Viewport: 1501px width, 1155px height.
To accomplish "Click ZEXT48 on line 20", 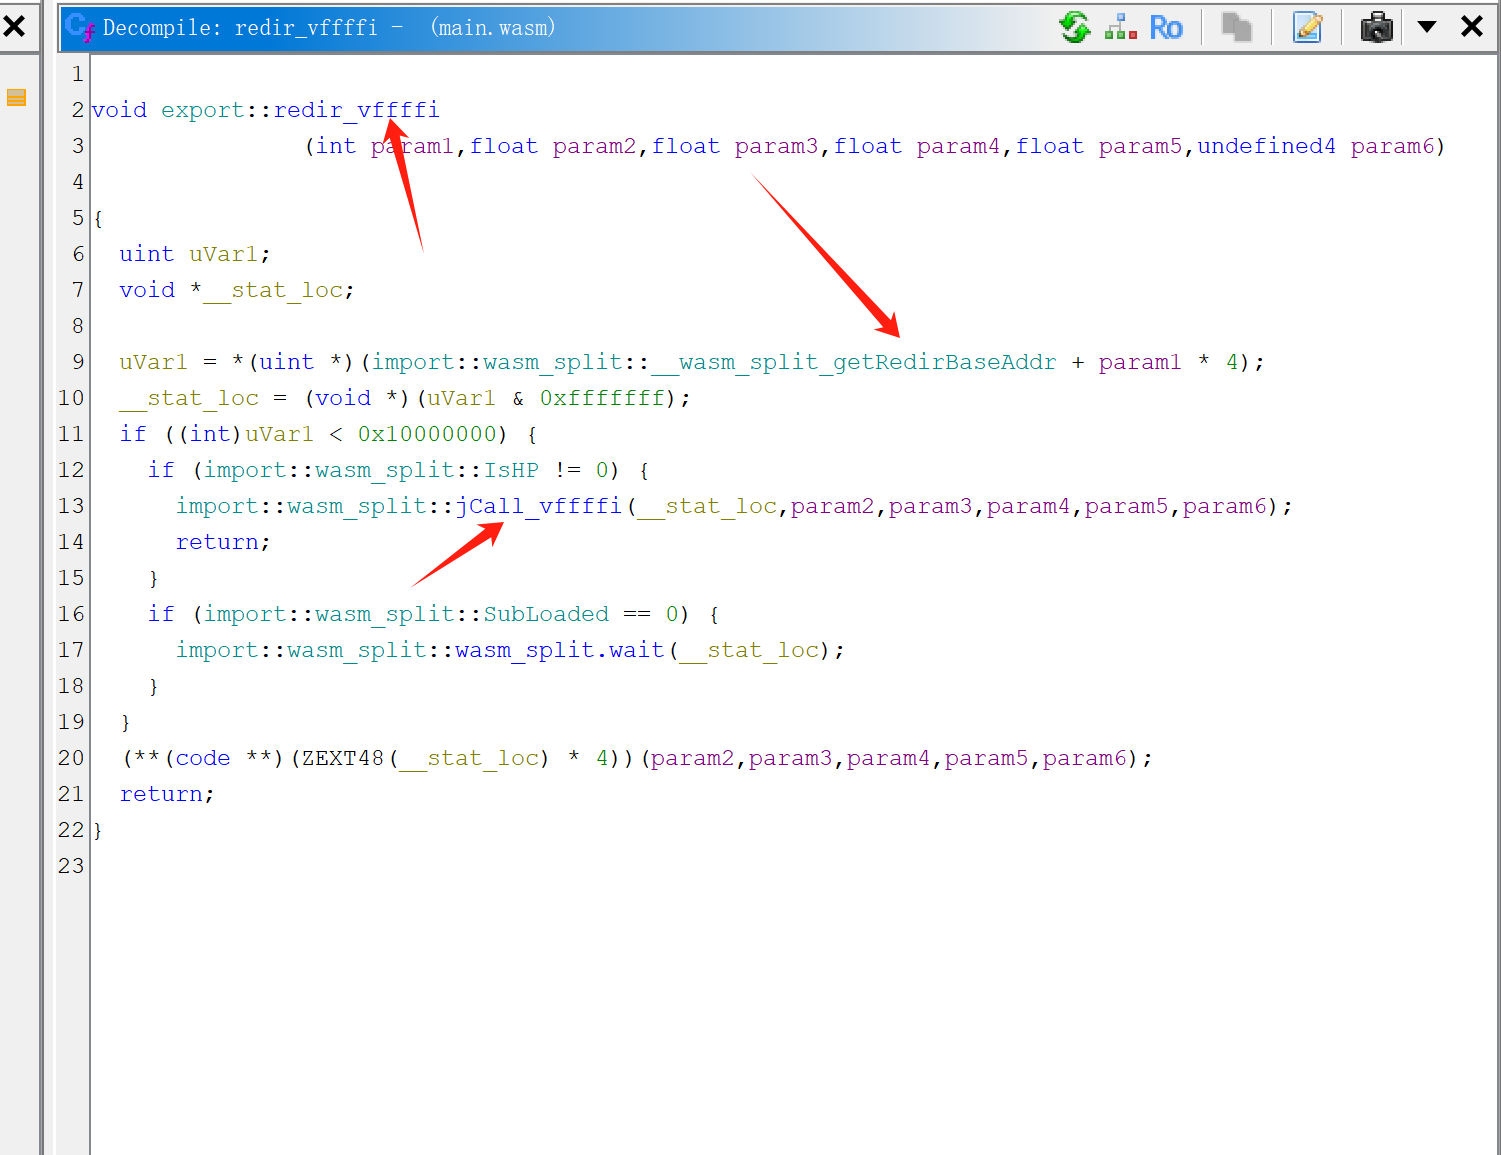I will (343, 758).
